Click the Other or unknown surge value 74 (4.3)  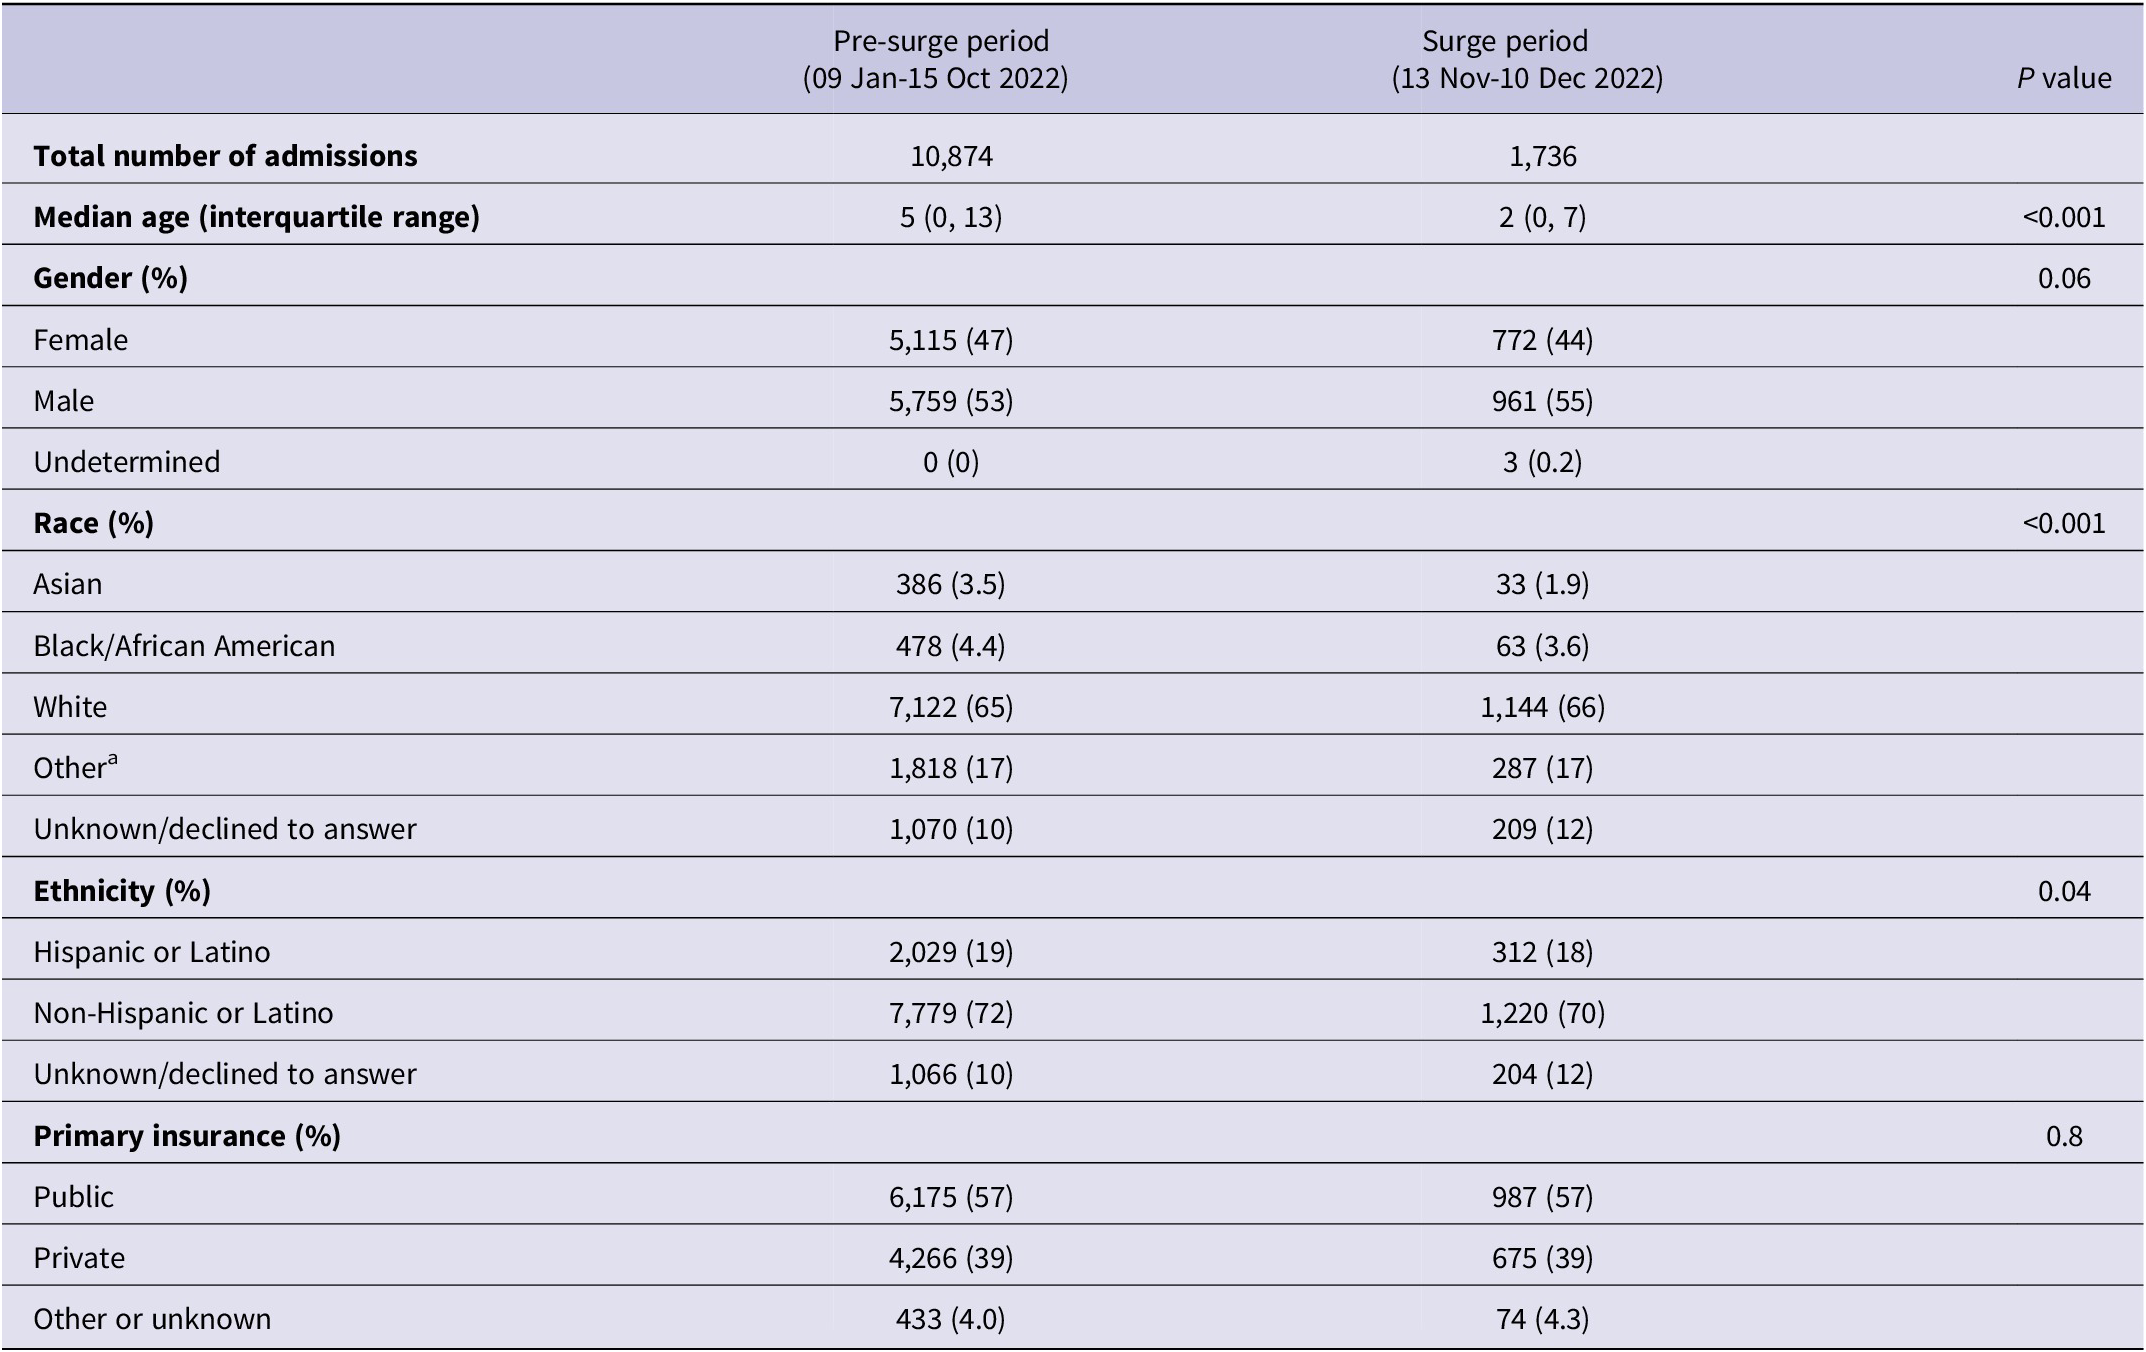[x=1542, y=1319]
